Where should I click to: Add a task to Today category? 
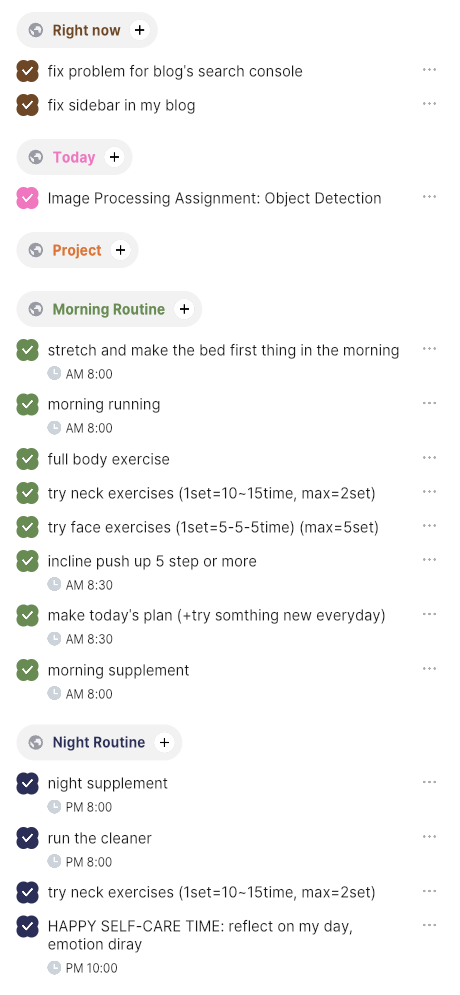tap(114, 157)
